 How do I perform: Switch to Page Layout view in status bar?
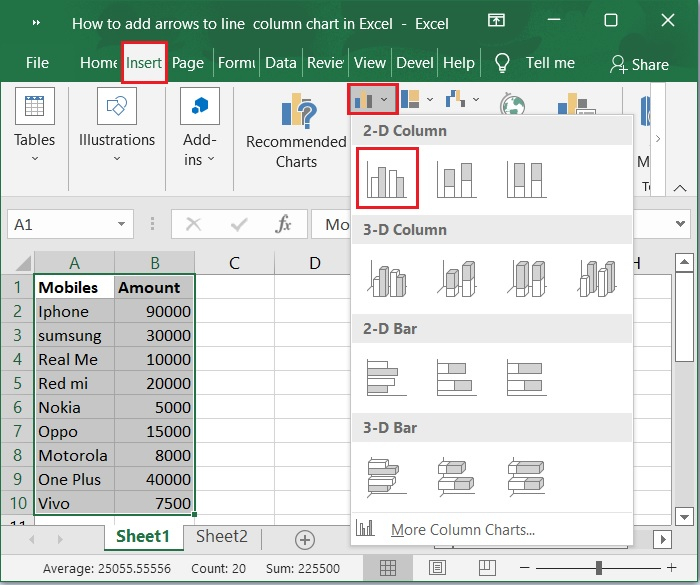[x=437, y=568]
